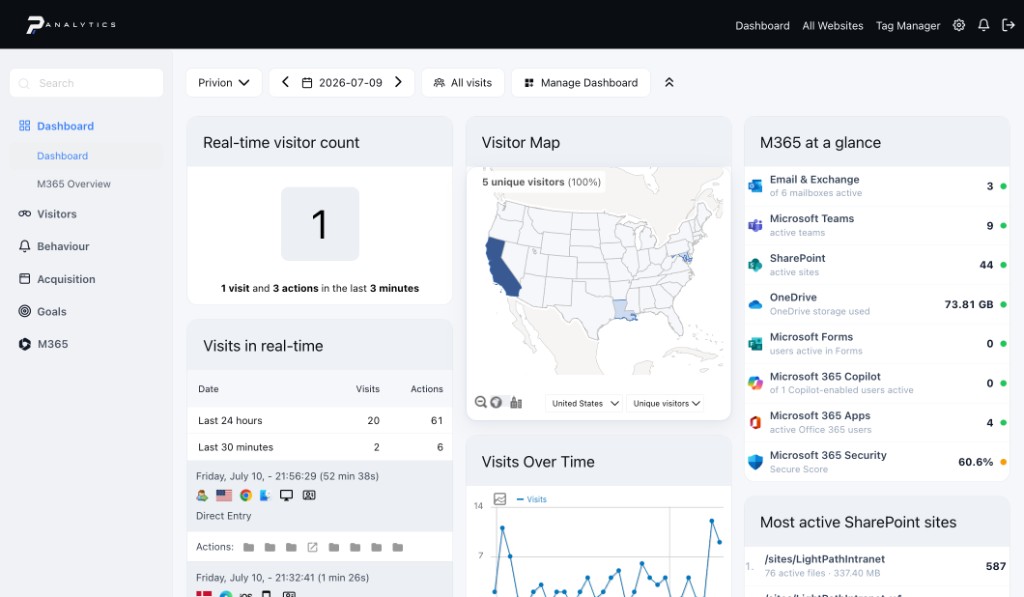Click the Microsoft Teams icon
Viewport: 1024px width, 597px height.
click(x=756, y=225)
